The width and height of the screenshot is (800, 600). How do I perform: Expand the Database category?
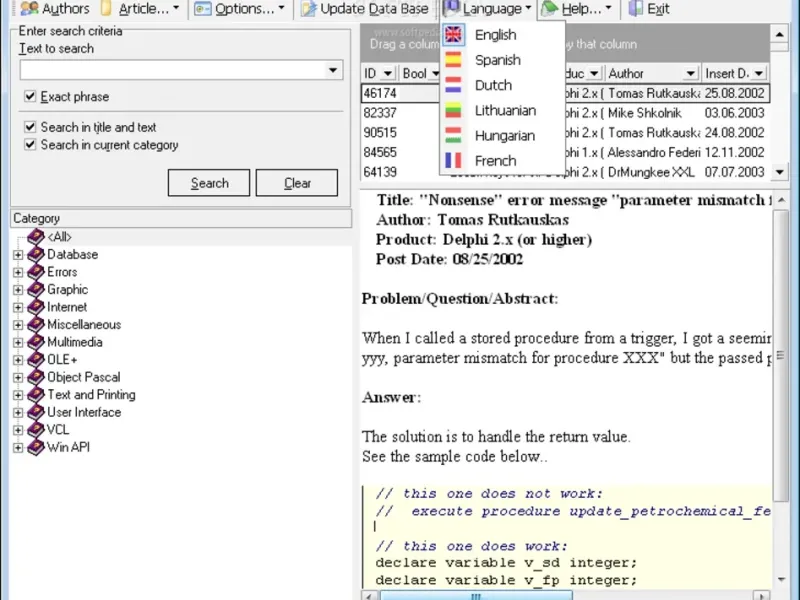point(18,255)
